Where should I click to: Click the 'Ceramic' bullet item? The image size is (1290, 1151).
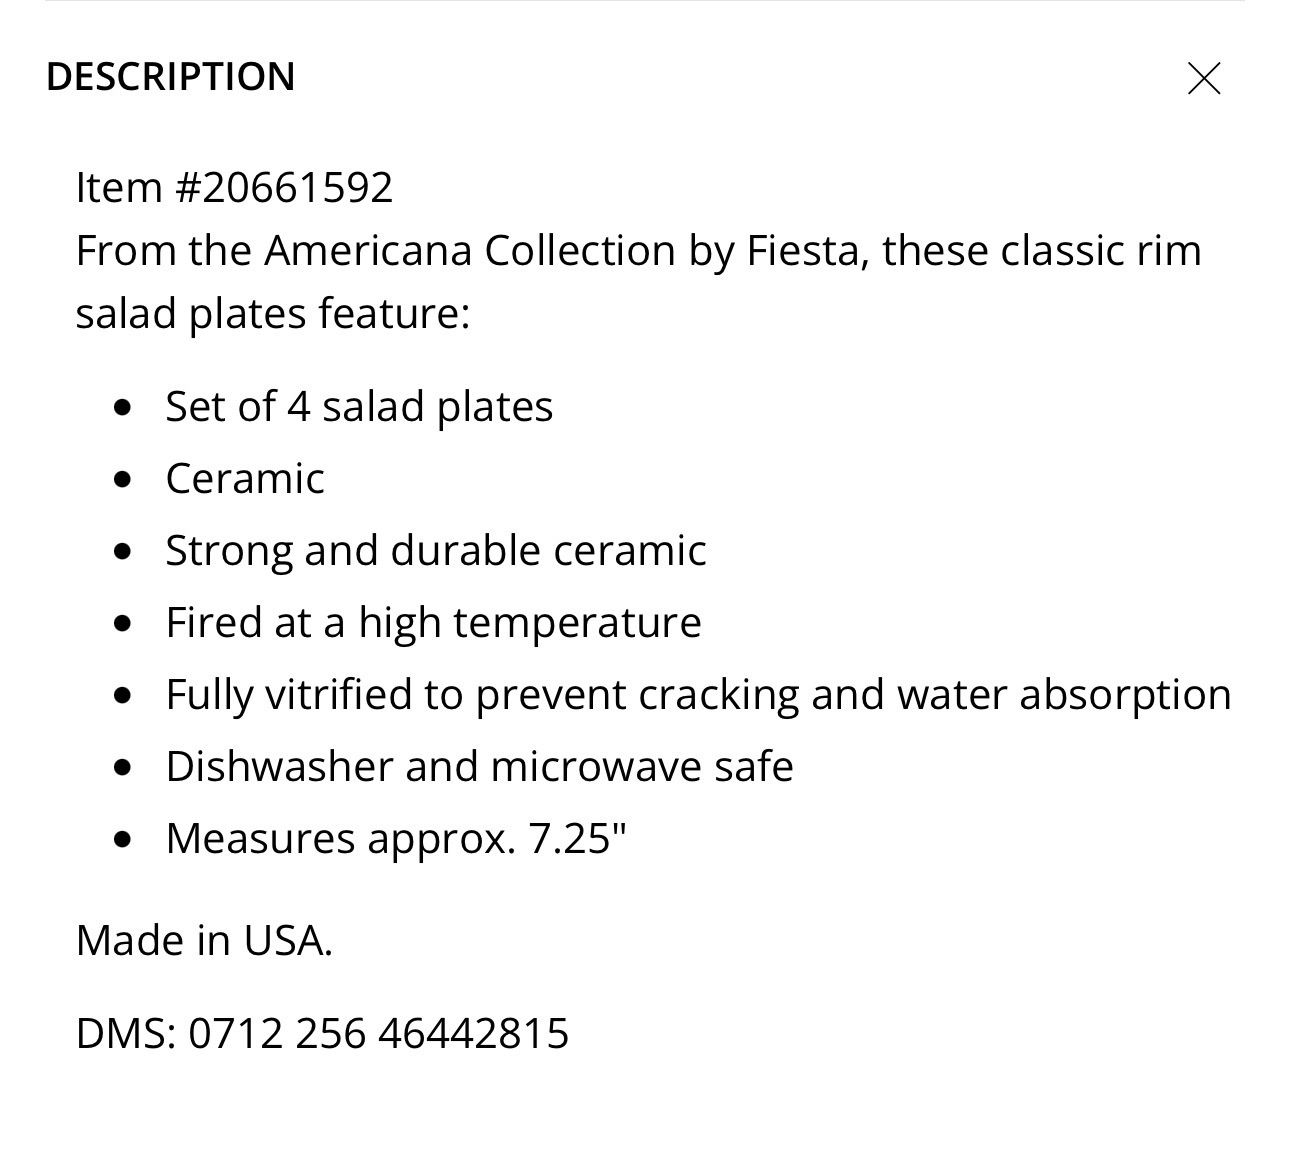[x=245, y=479]
